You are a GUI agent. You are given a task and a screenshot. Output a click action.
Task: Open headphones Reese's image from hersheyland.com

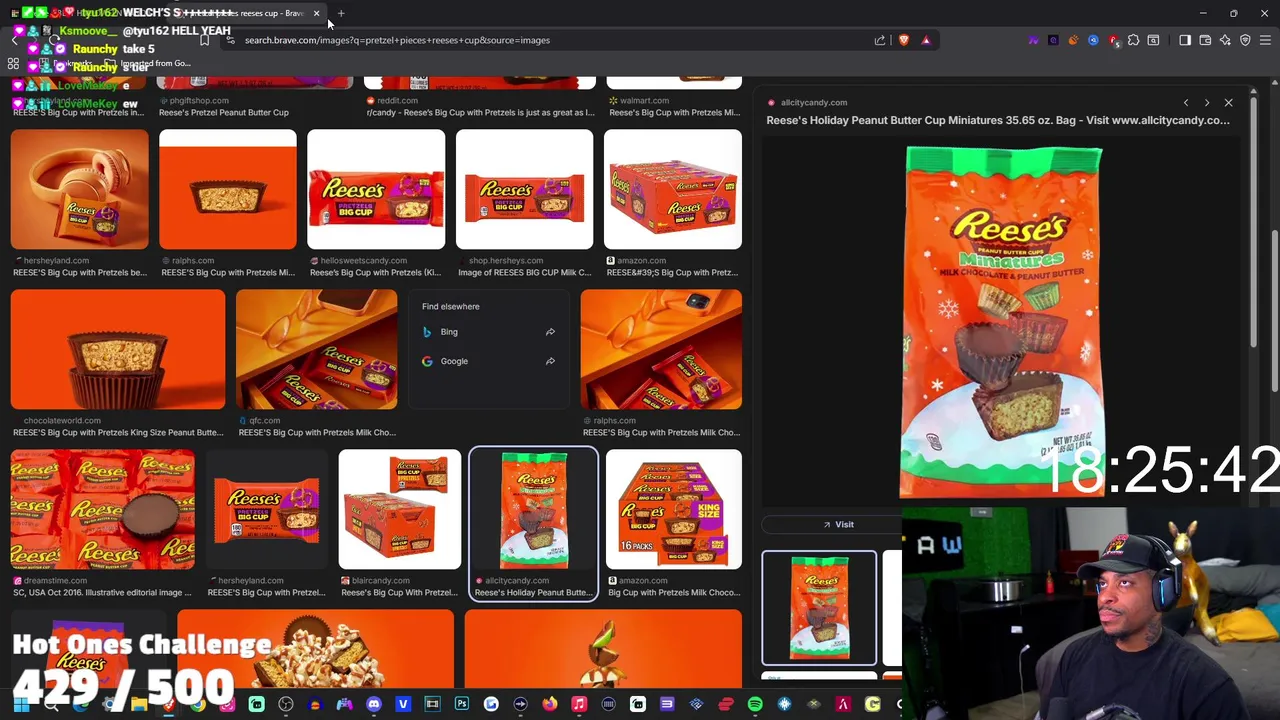80,189
